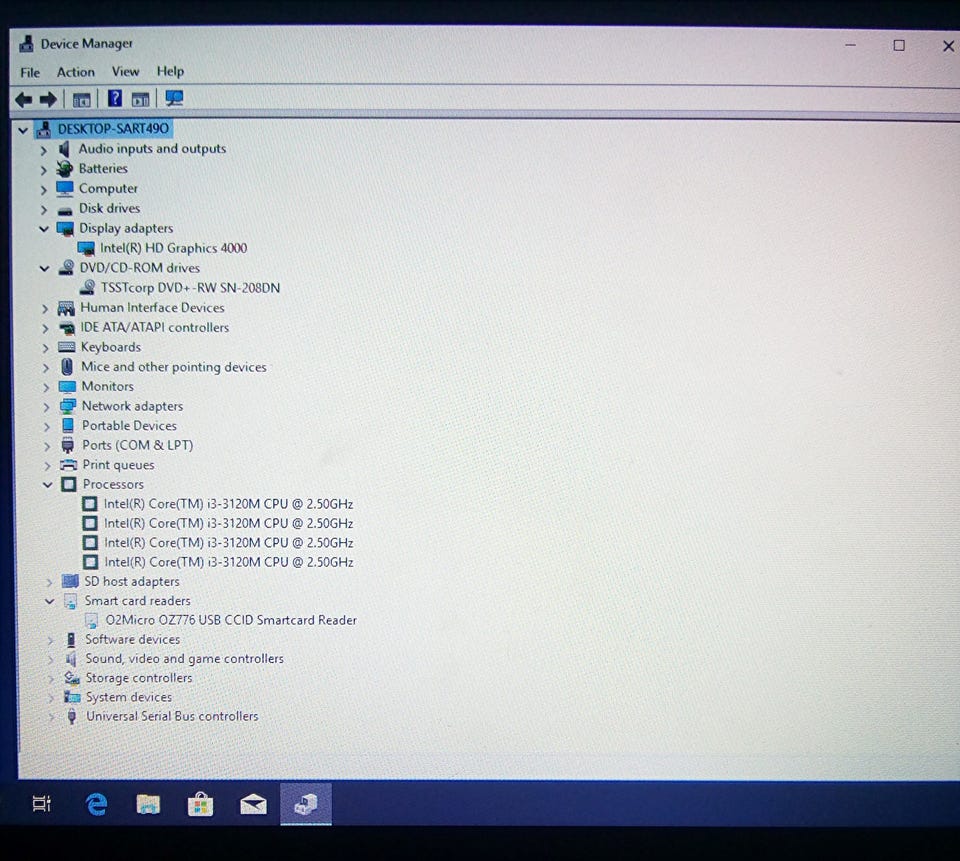960x861 pixels.
Task: Maximize the Device Manager window
Action: point(899,45)
